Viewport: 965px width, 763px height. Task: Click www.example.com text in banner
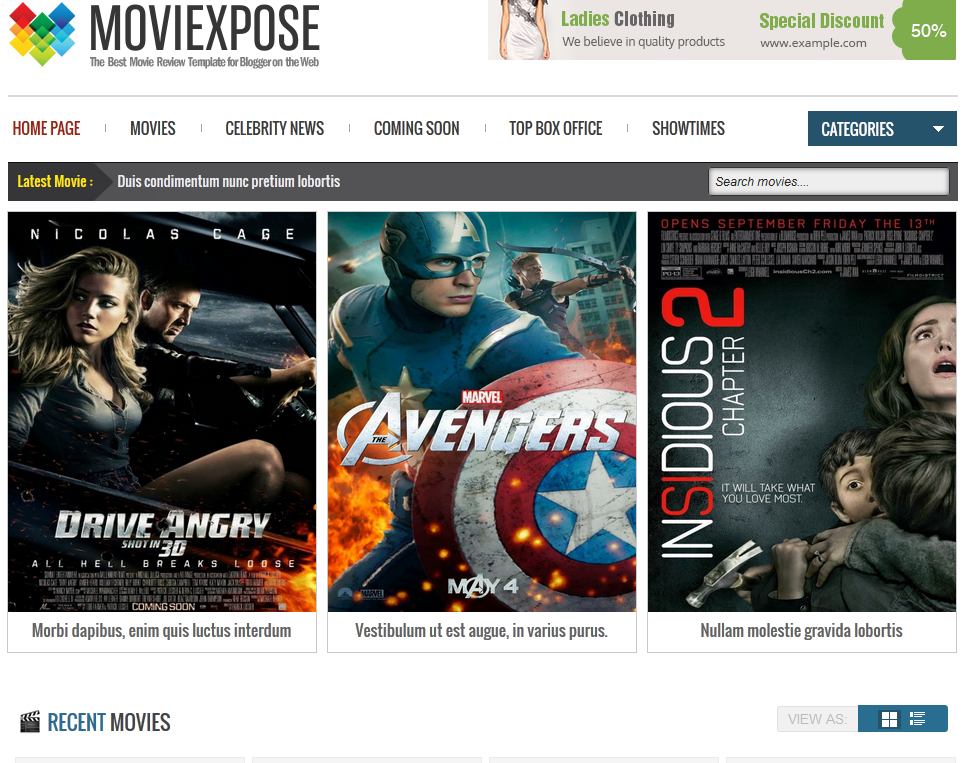pyautogui.click(x=813, y=43)
